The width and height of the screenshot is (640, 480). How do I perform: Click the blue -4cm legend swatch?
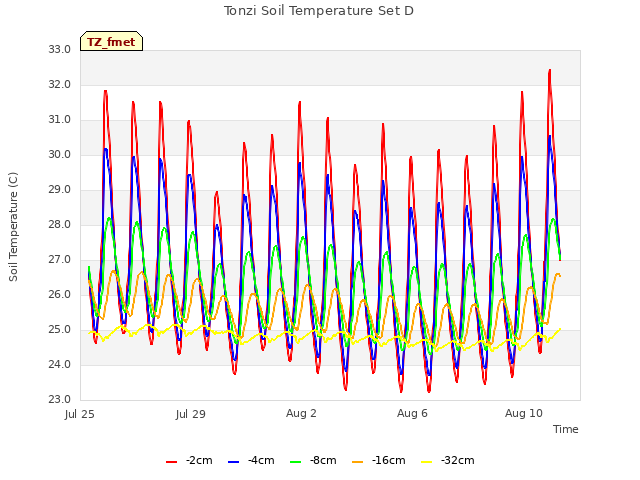[x=233, y=462]
